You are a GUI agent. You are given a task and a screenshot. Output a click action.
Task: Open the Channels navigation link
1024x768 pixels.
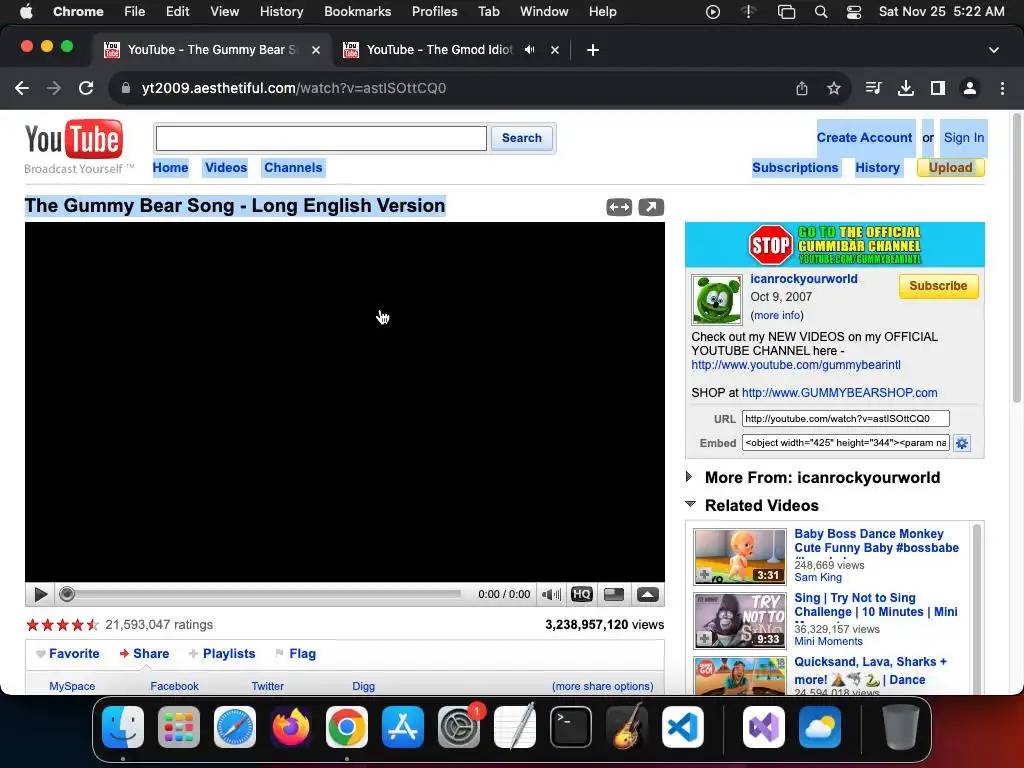point(293,168)
